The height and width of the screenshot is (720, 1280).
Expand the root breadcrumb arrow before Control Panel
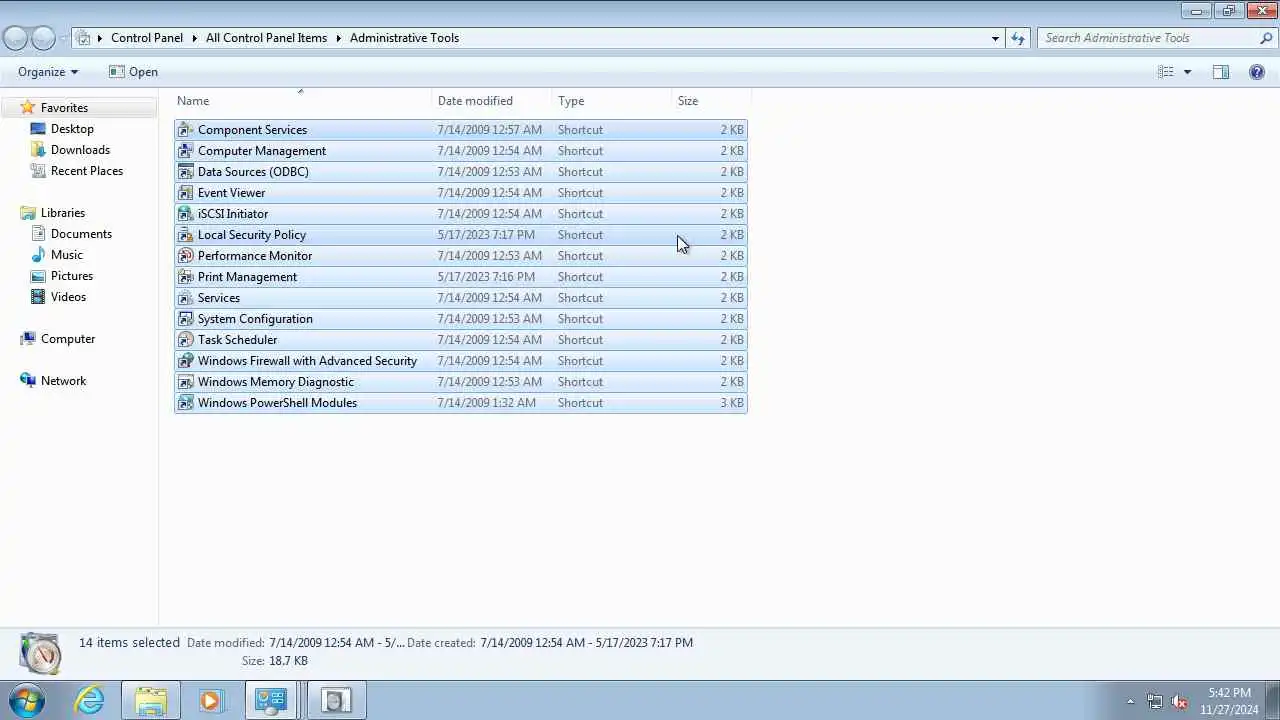point(100,38)
